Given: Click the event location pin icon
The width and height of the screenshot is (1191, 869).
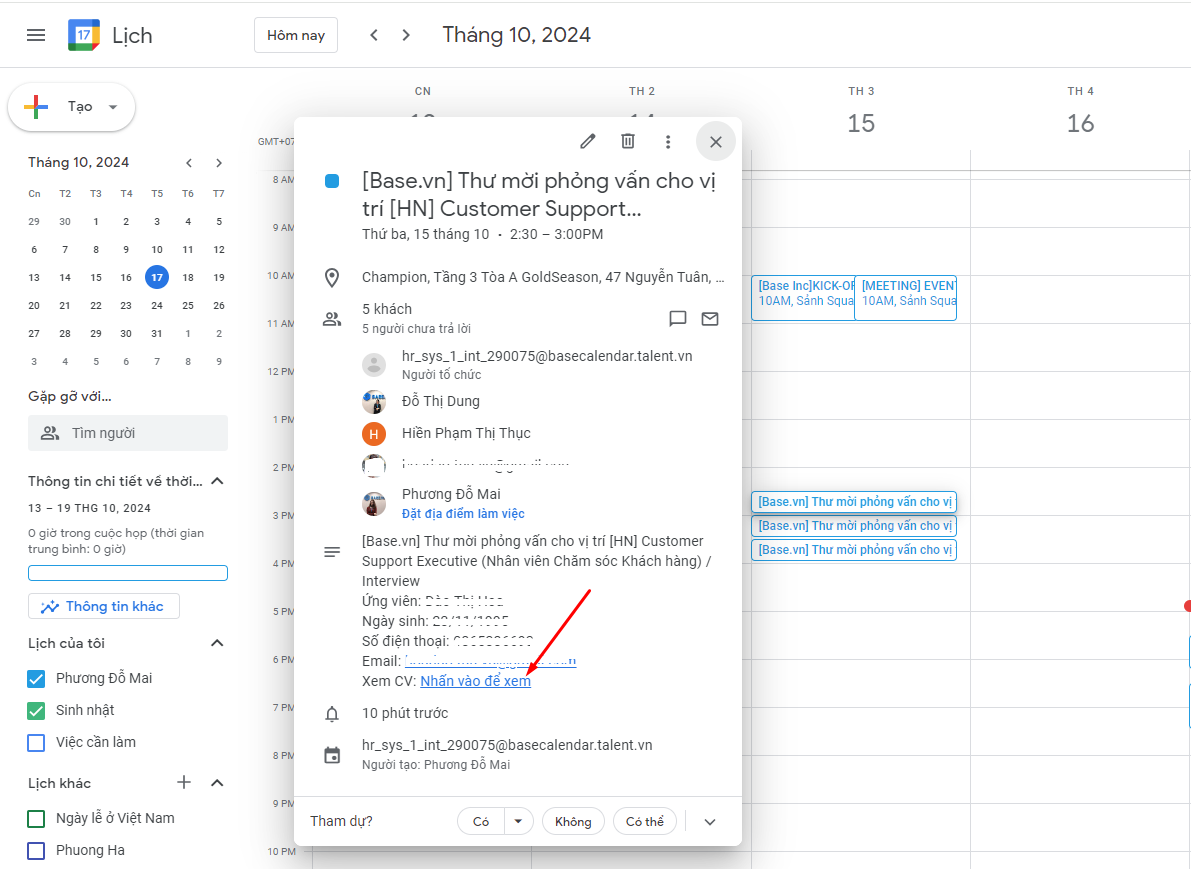Looking at the screenshot, I should click(x=332, y=278).
